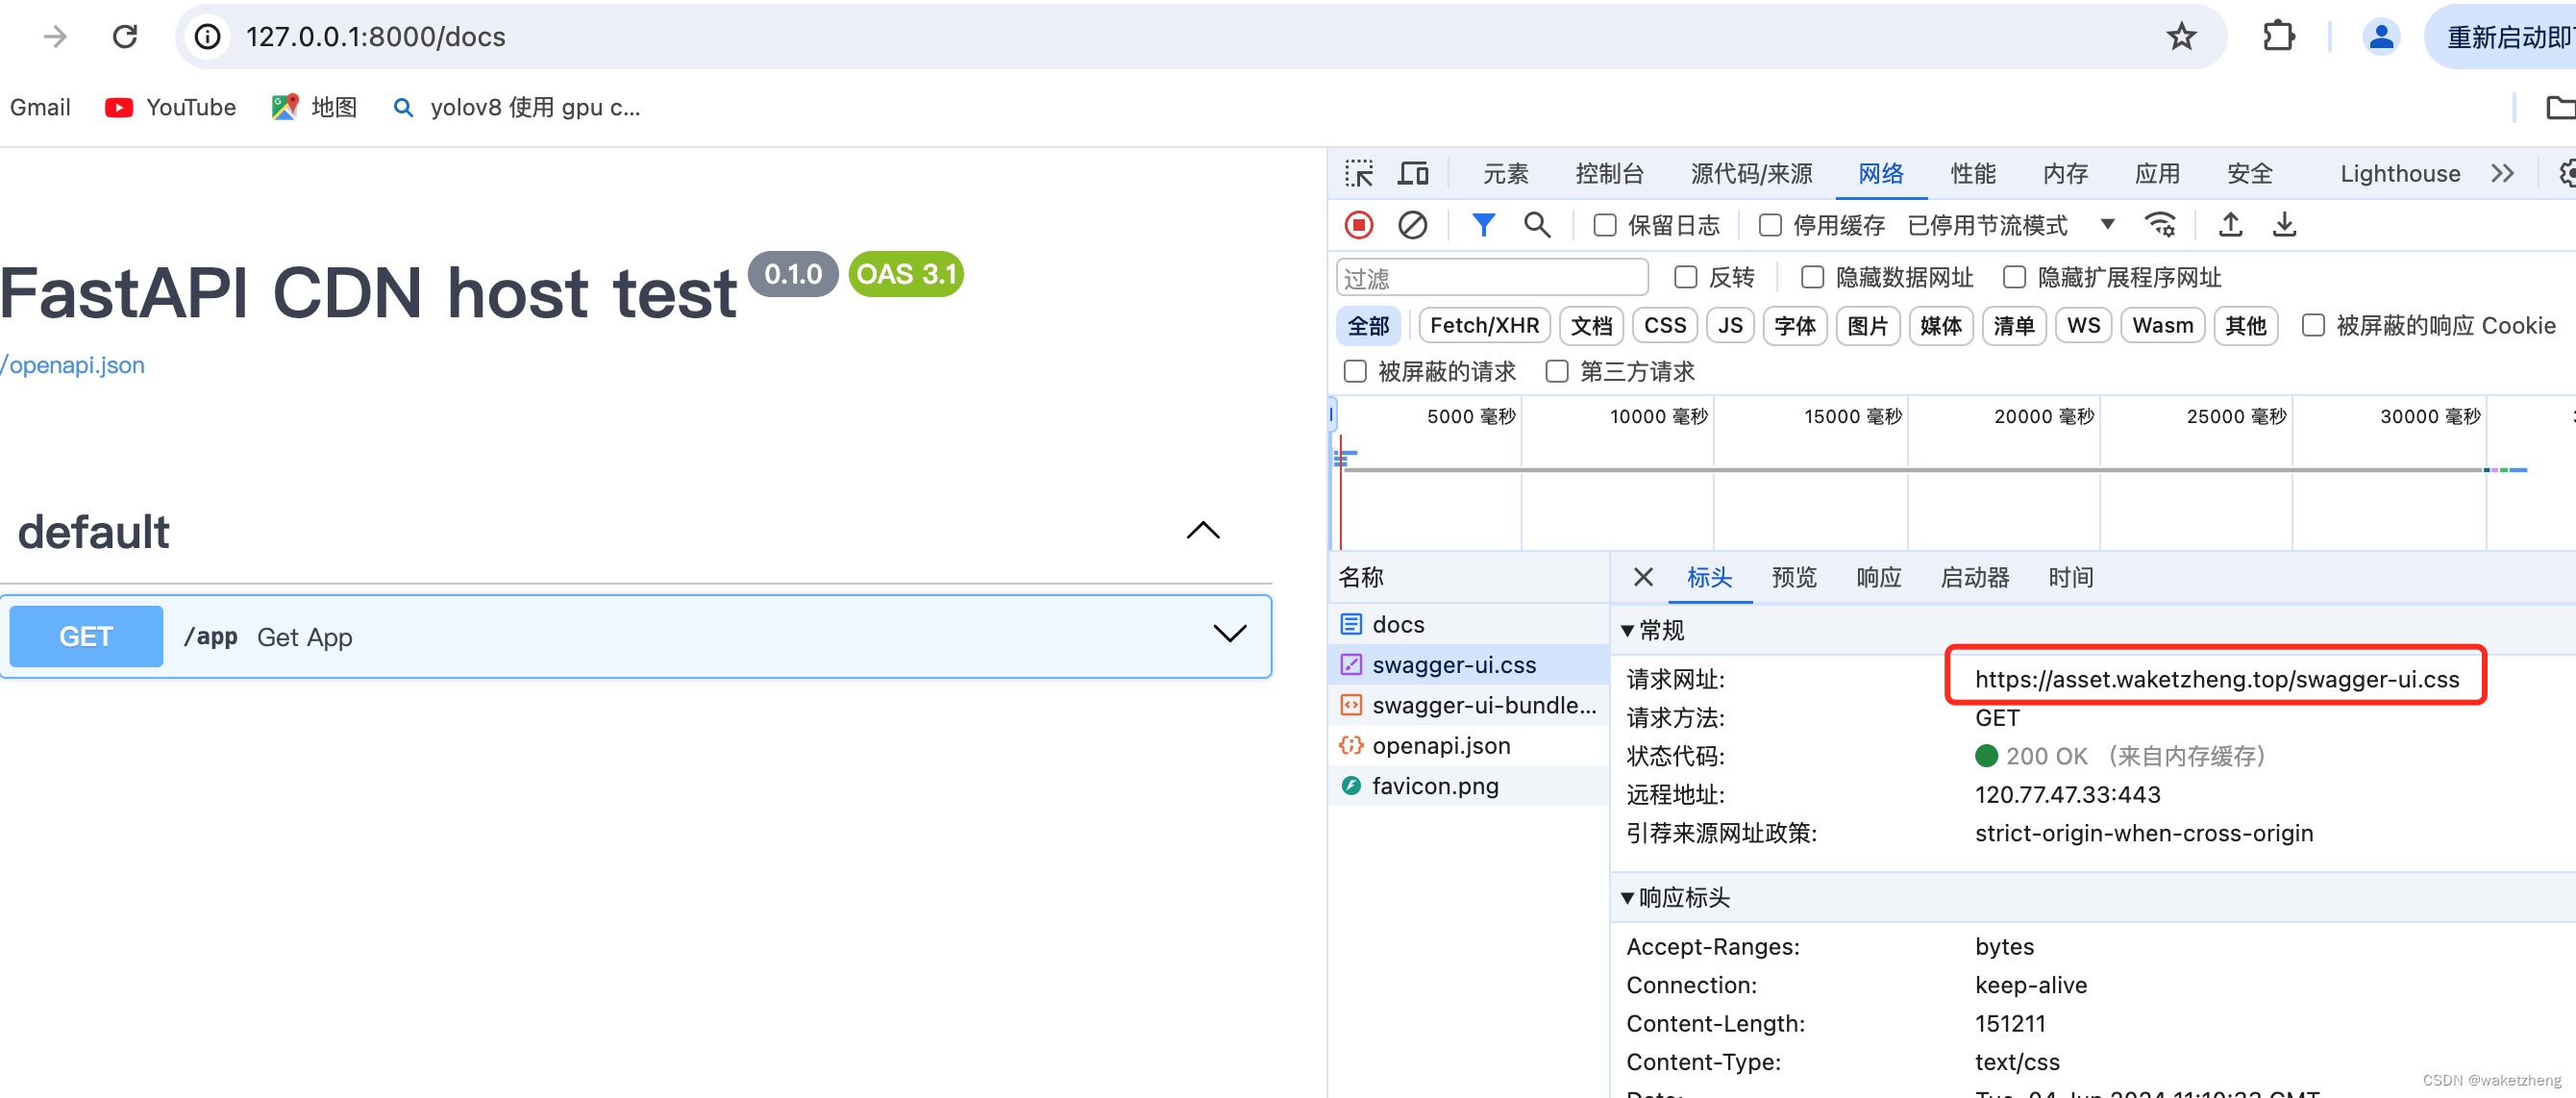Collapse the default API section
This screenshot has width=2576, height=1098.
1202,531
